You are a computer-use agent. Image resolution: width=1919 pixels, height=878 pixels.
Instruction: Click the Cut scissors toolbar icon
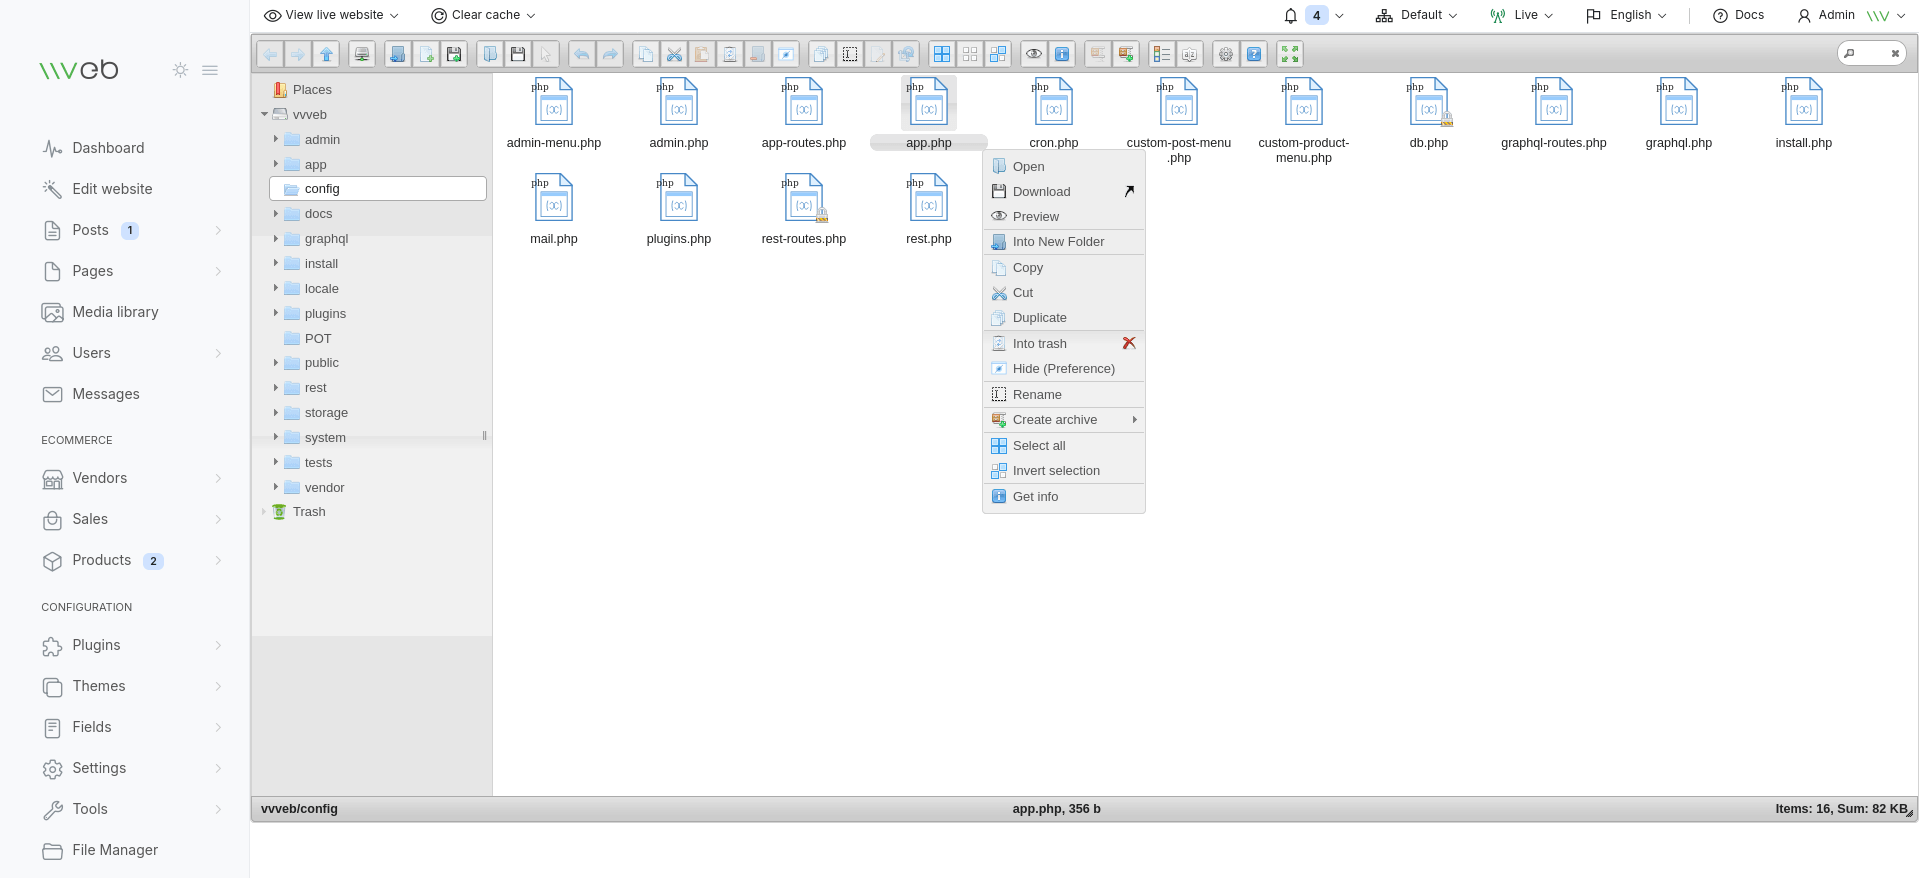click(674, 54)
